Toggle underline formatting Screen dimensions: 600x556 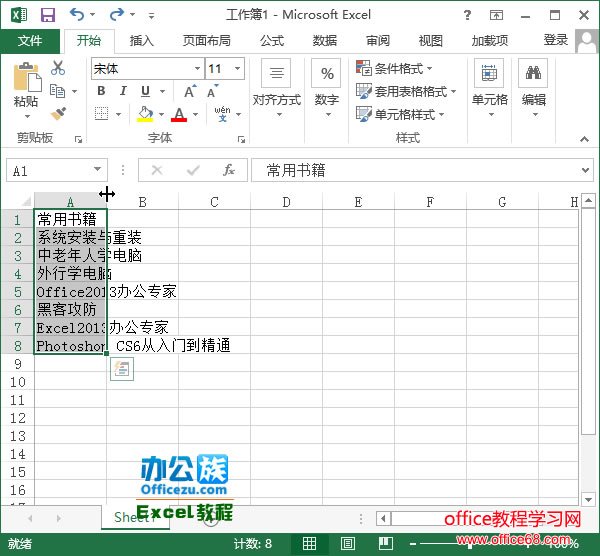[x=145, y=91]
